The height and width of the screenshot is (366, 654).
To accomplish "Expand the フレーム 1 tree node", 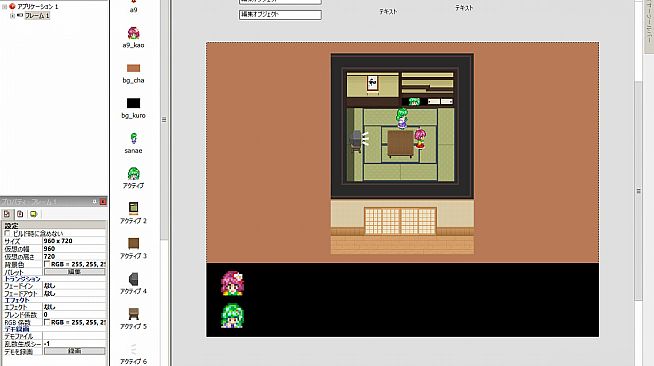I will [x=12, y=15].
